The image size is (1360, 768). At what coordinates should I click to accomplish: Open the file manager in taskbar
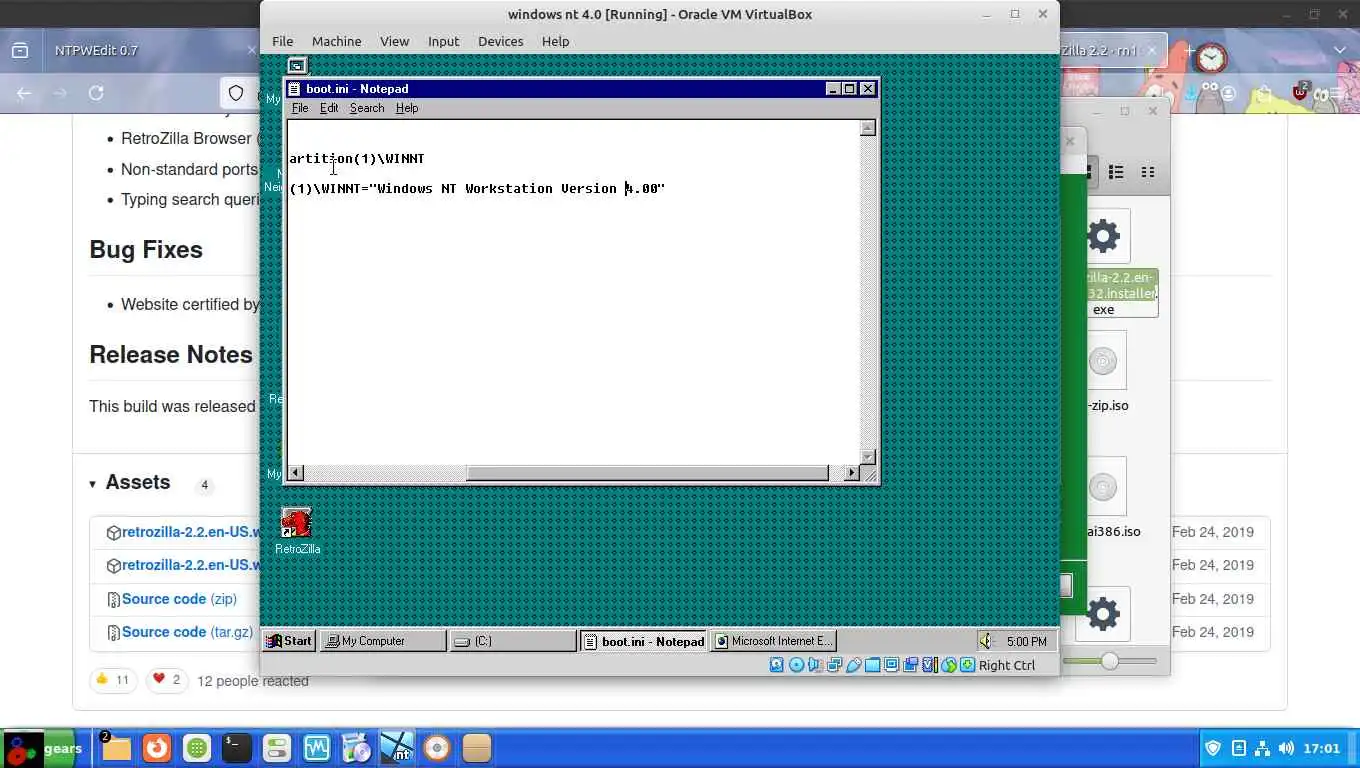point(116,748)
